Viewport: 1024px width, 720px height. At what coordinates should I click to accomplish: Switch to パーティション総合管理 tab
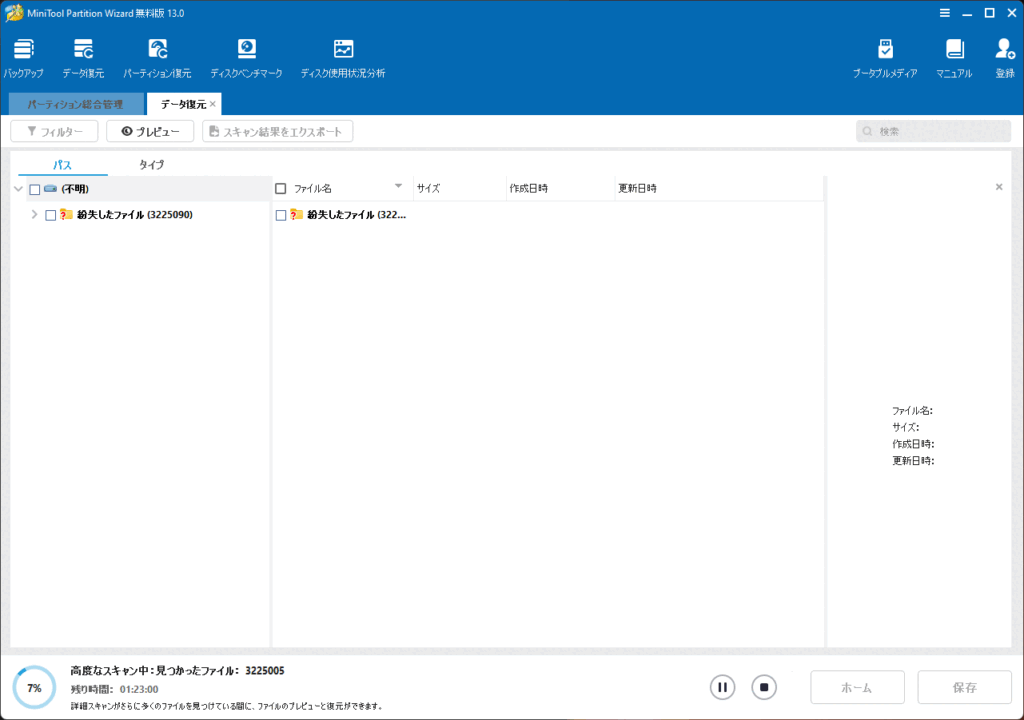coord(75,104)
